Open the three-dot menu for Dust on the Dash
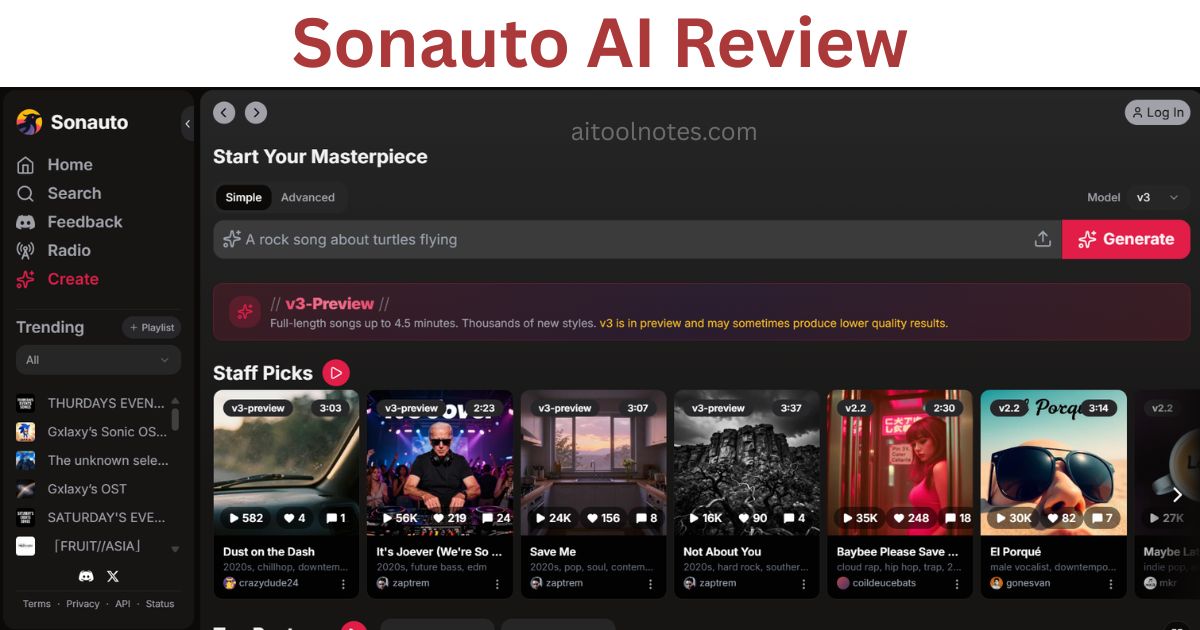This screenshot has width=1200, height=630. 343,583
